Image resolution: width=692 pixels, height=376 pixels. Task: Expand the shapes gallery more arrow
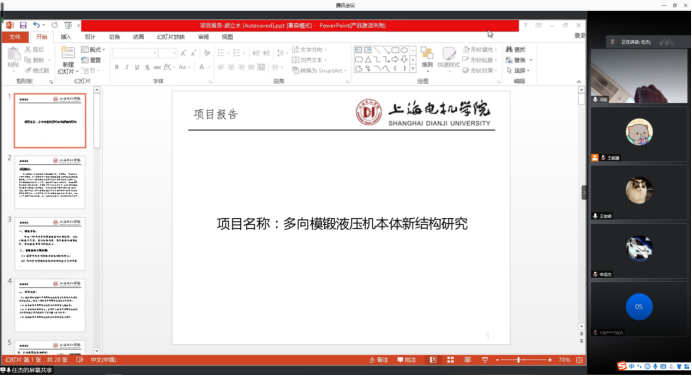(x=413, y=69)
